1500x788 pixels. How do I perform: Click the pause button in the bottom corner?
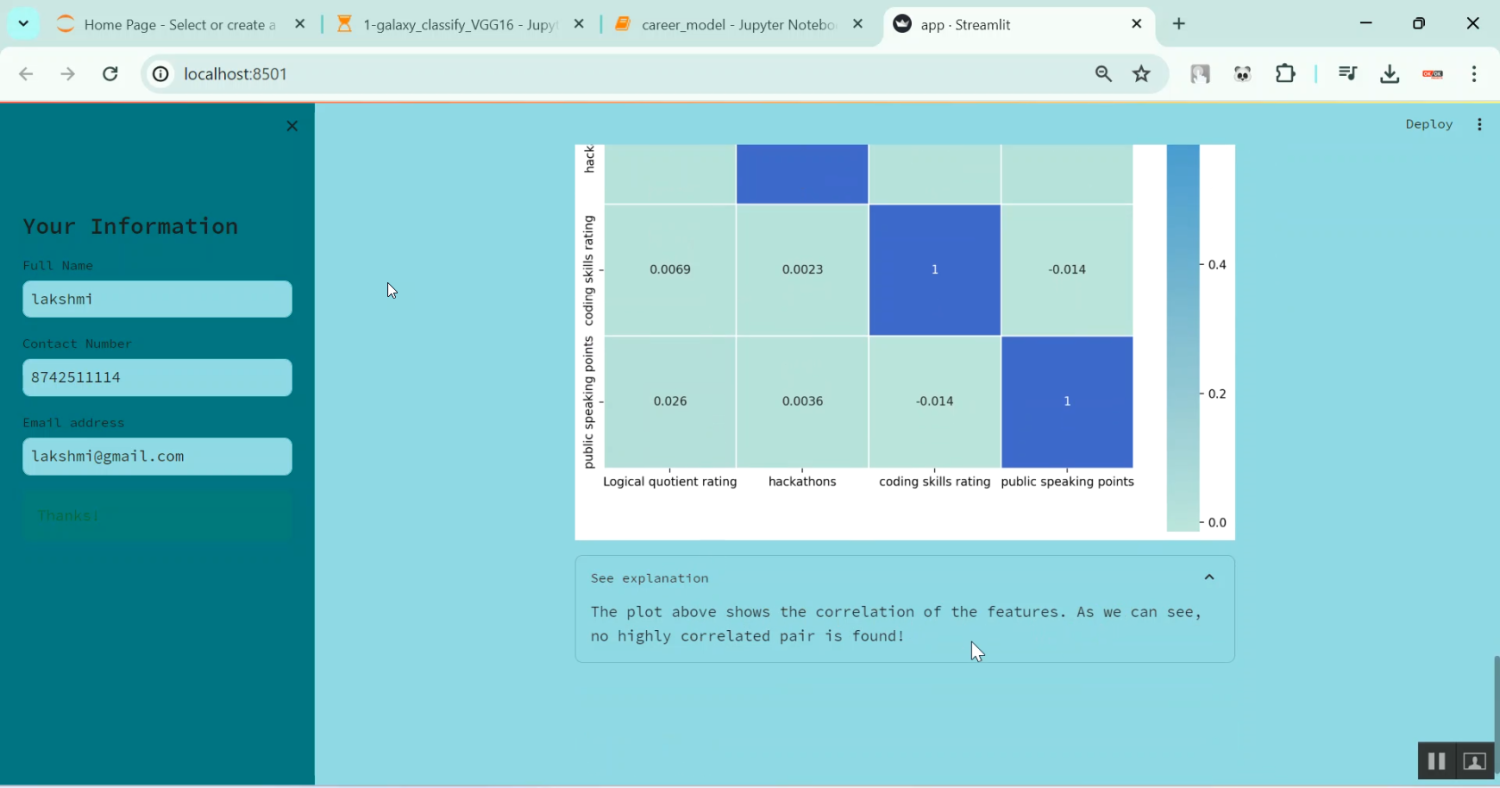pos(1436,761)
